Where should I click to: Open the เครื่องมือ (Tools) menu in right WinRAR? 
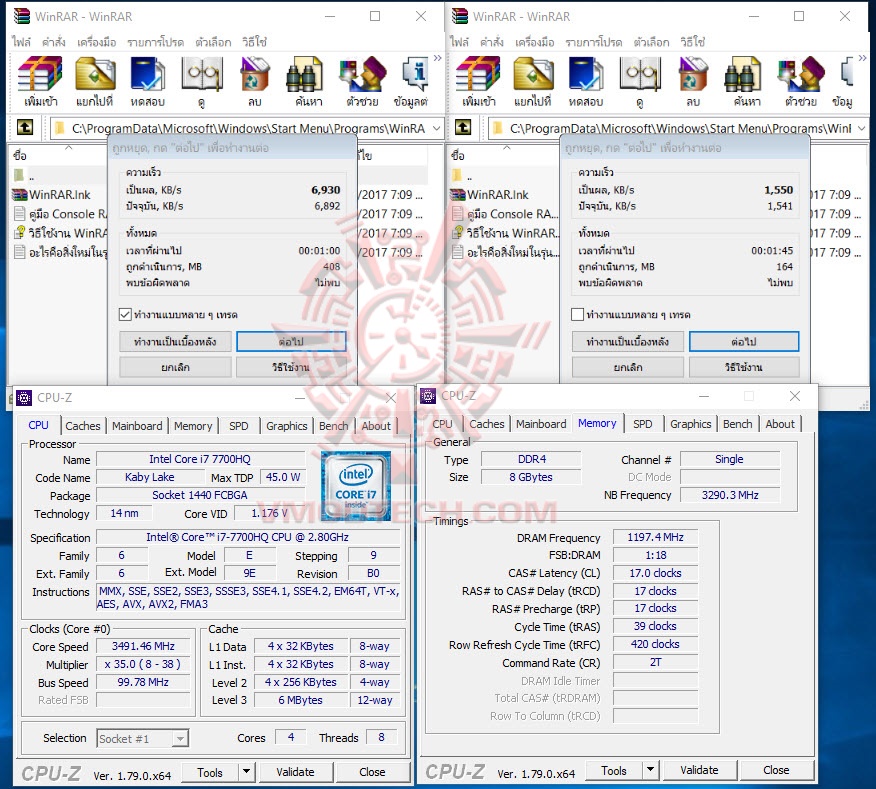pyautogui.click(x=535, y=42)
